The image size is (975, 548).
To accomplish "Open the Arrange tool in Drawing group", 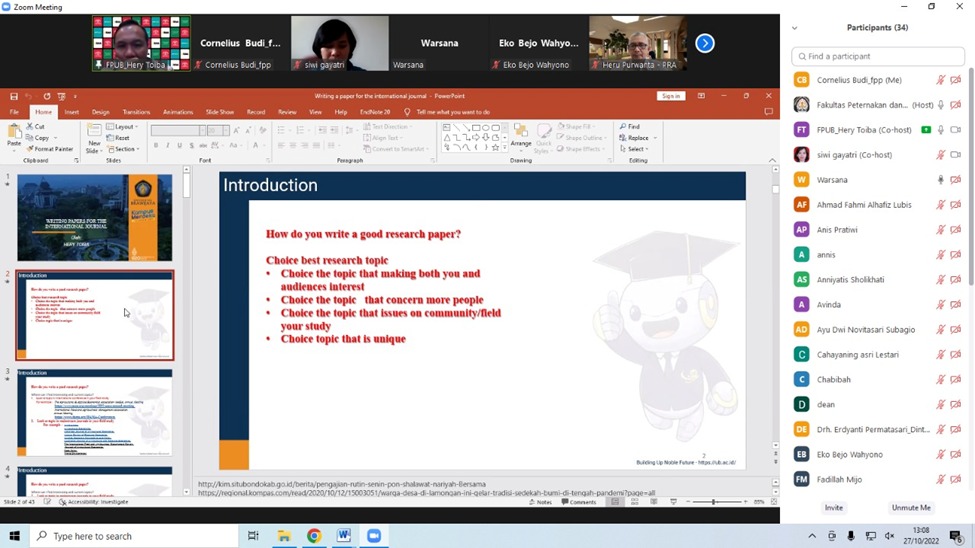I will [x=521, y=138].
